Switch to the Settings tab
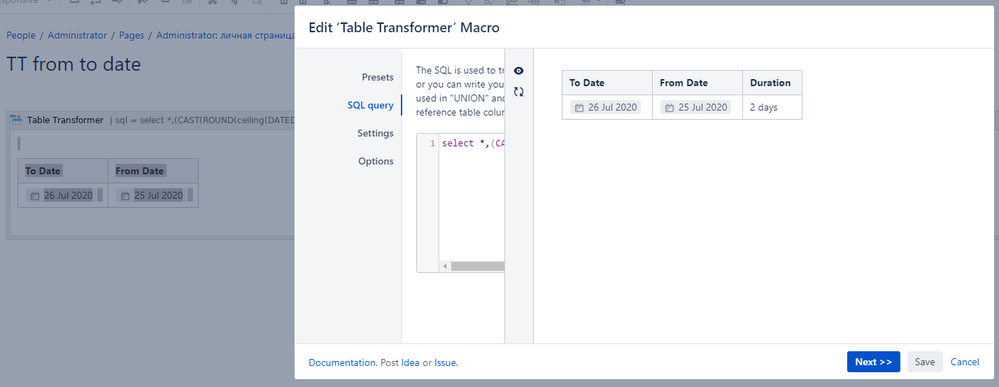 [375, 133]
